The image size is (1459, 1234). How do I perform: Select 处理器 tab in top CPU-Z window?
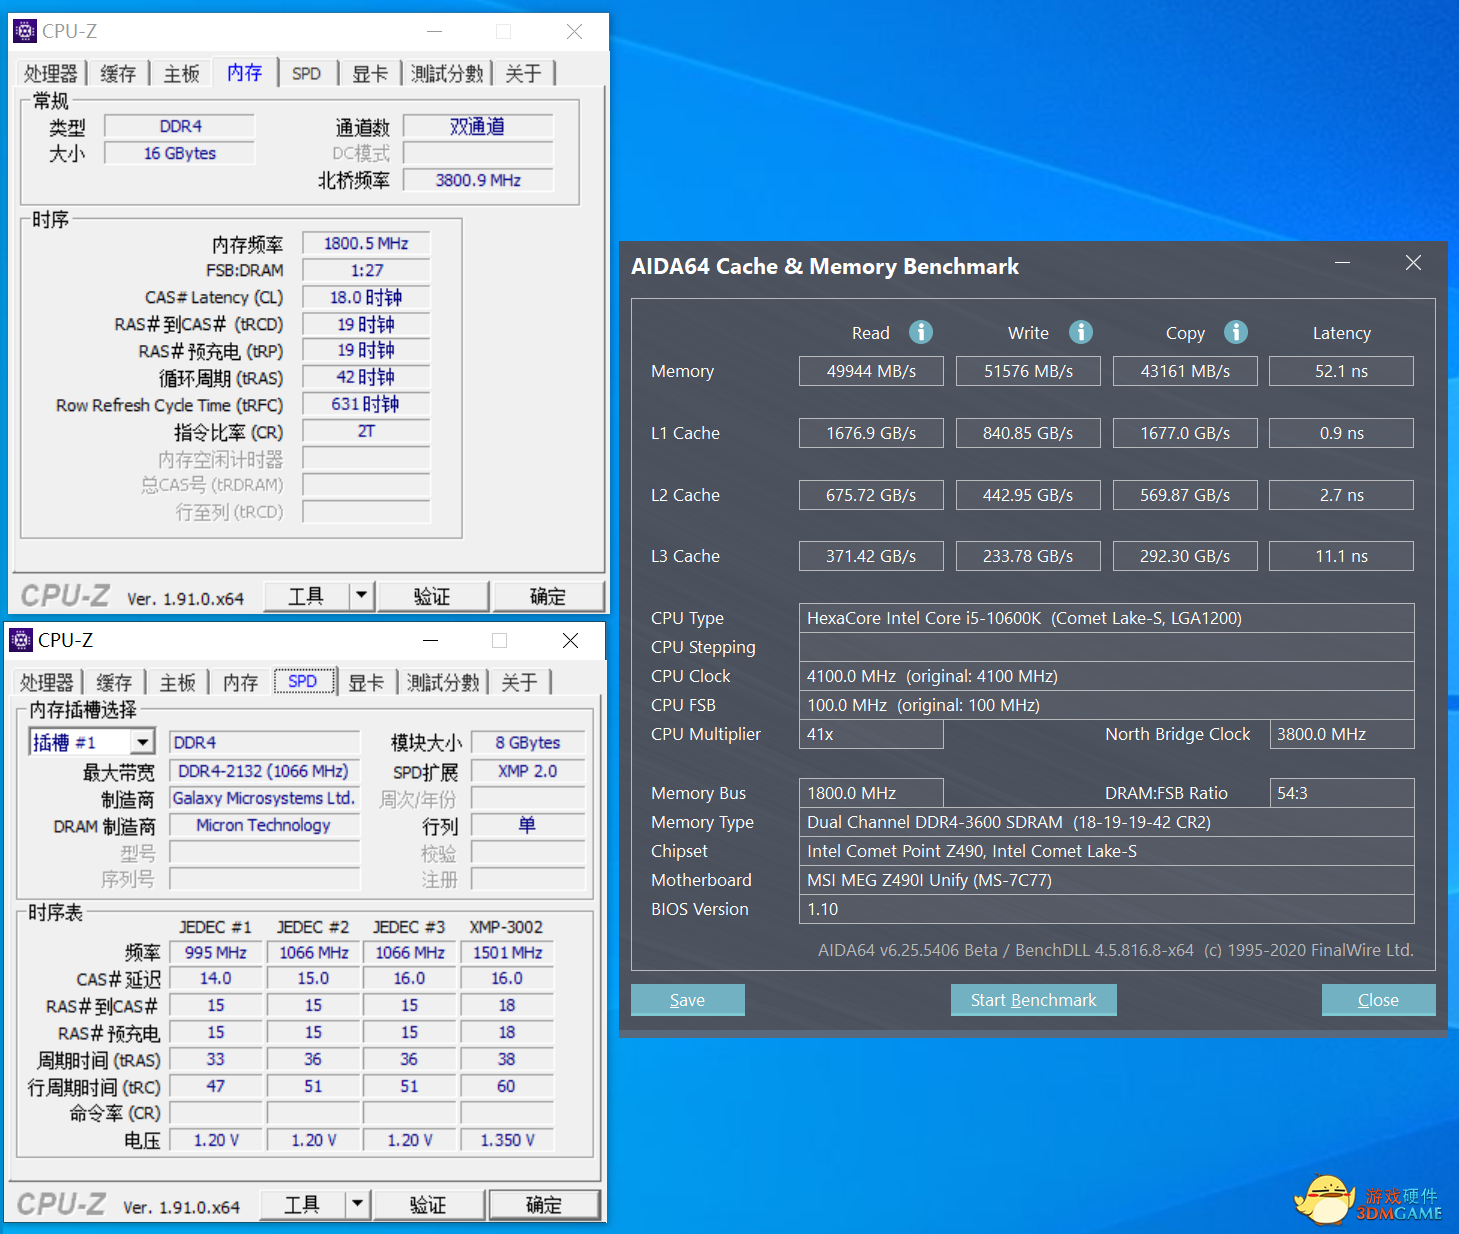pyautogui.click(x=51, y=74)
